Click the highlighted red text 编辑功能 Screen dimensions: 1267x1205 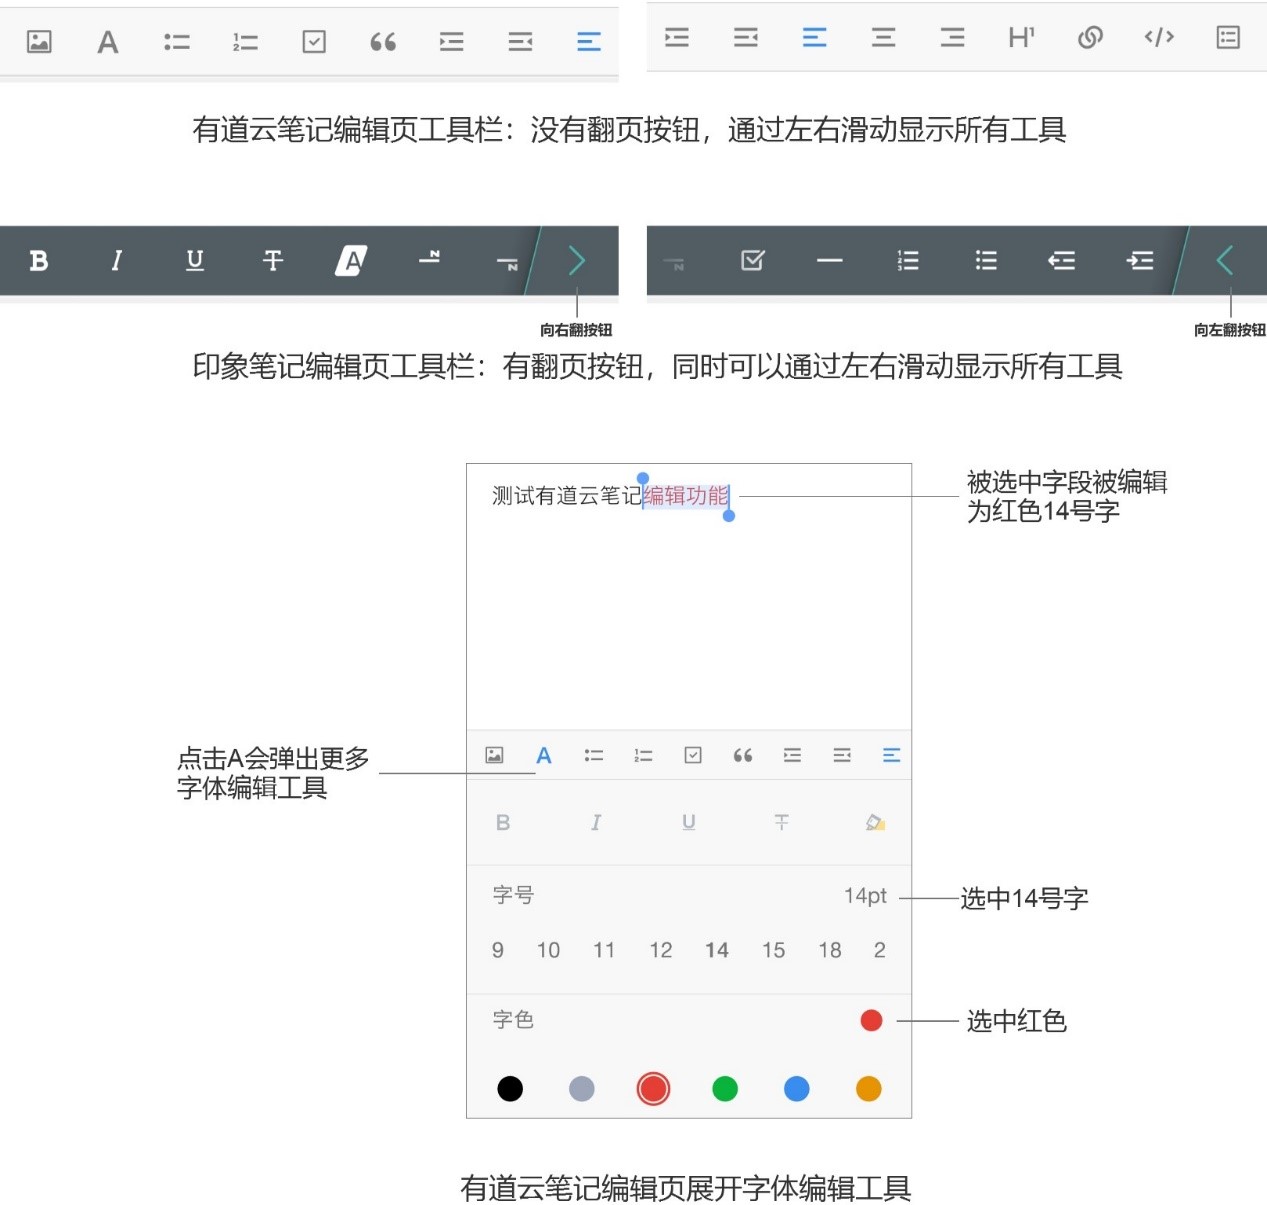click(x=686, y=496)
